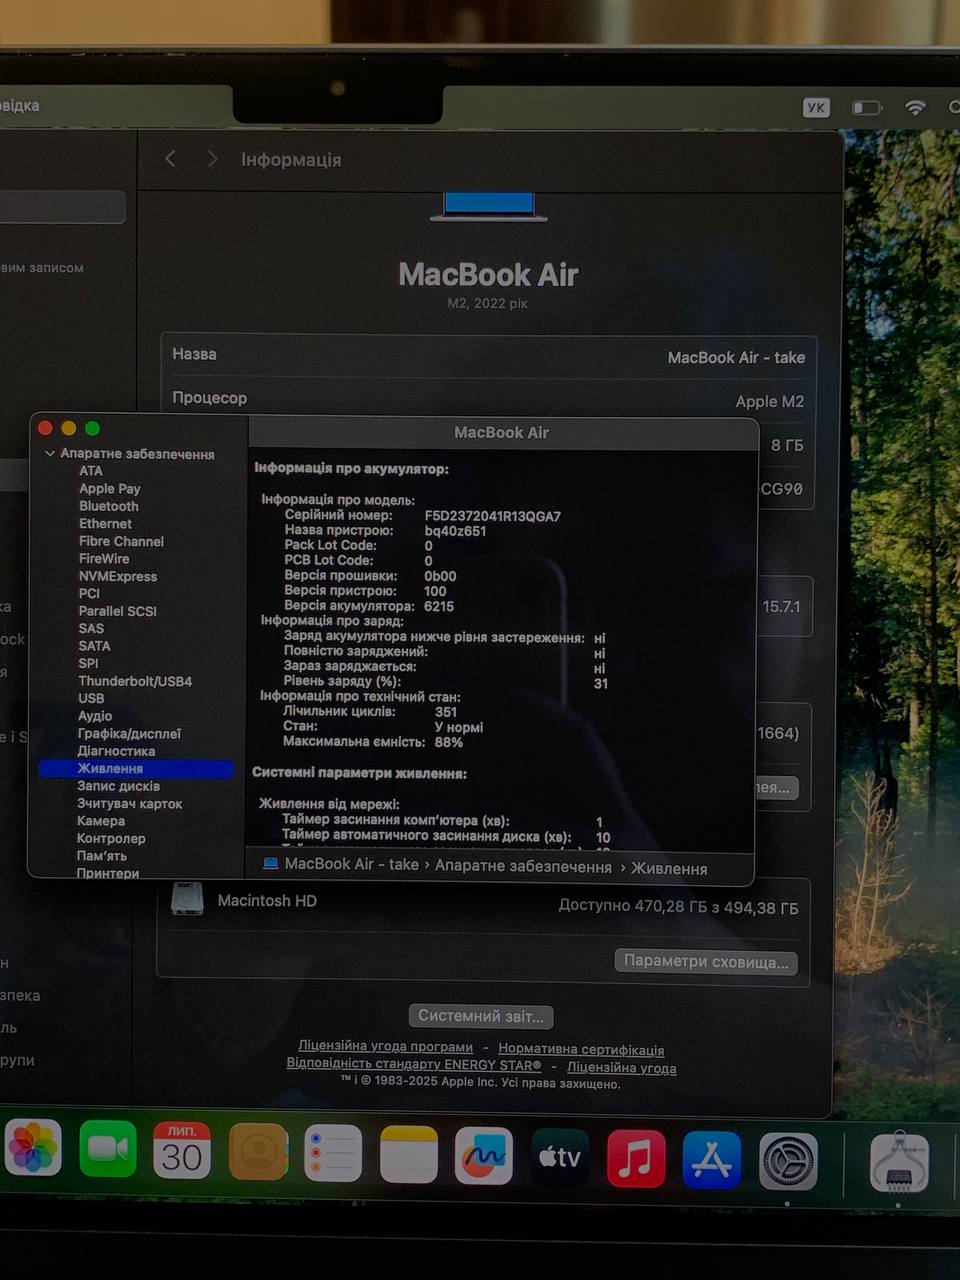
Task: Open Contacts app in the Dock
Action: click(258, 1152)
